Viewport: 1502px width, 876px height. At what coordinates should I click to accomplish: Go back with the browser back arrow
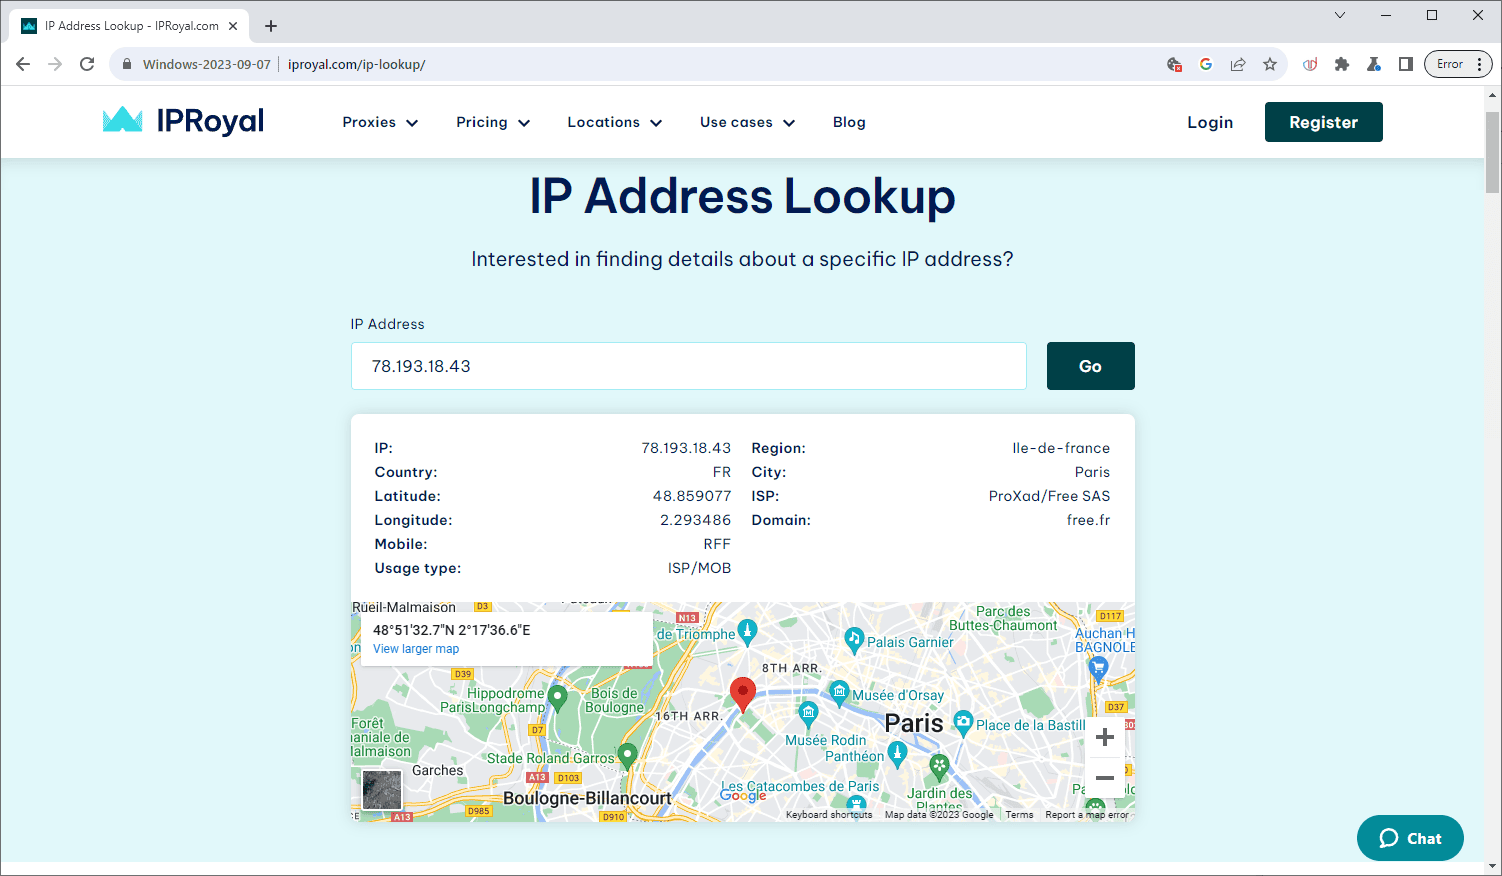click(x=23, y=64)
